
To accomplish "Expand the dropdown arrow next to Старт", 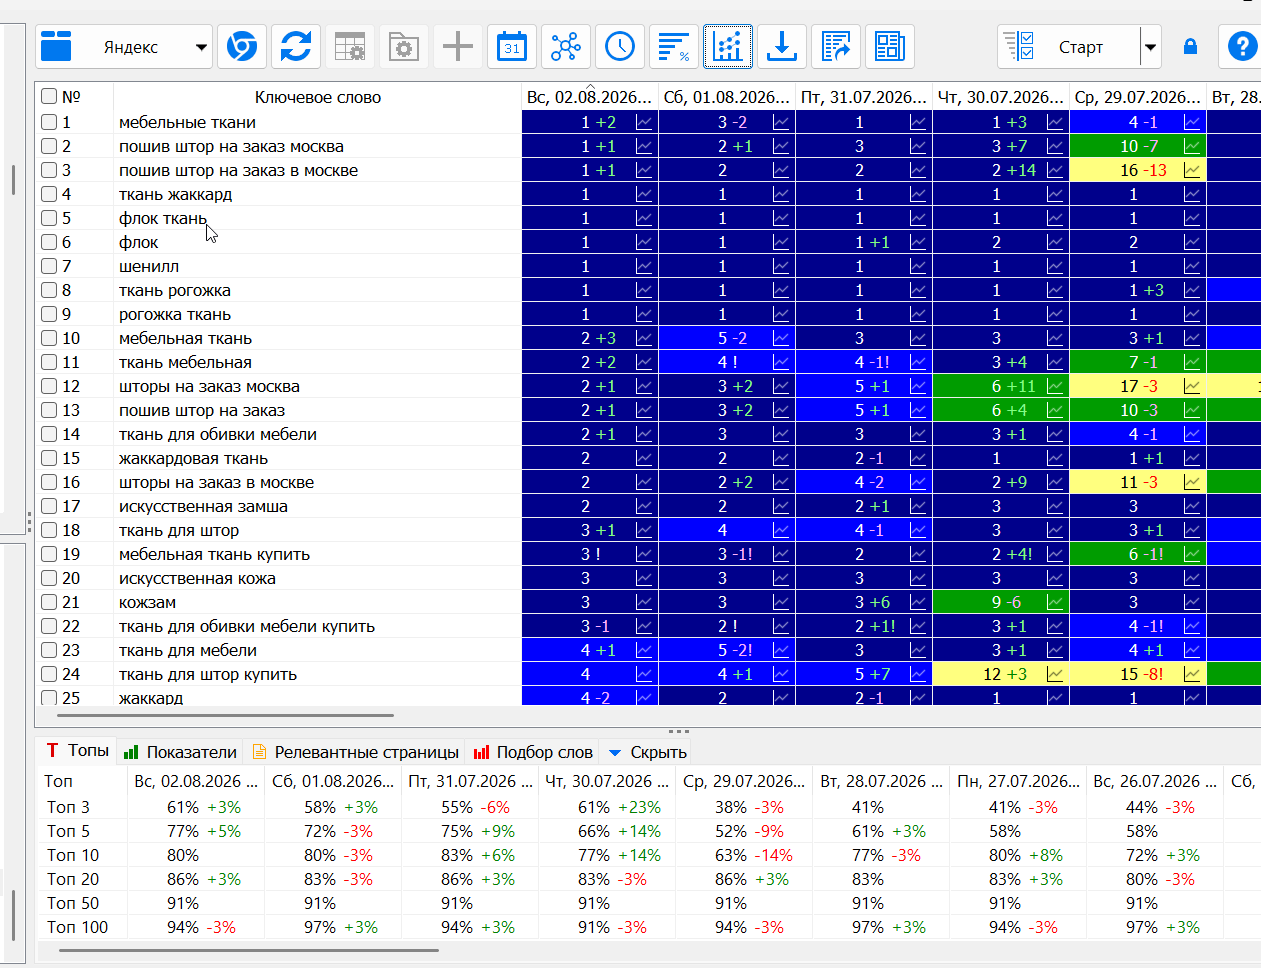I will pos(1150,47).
